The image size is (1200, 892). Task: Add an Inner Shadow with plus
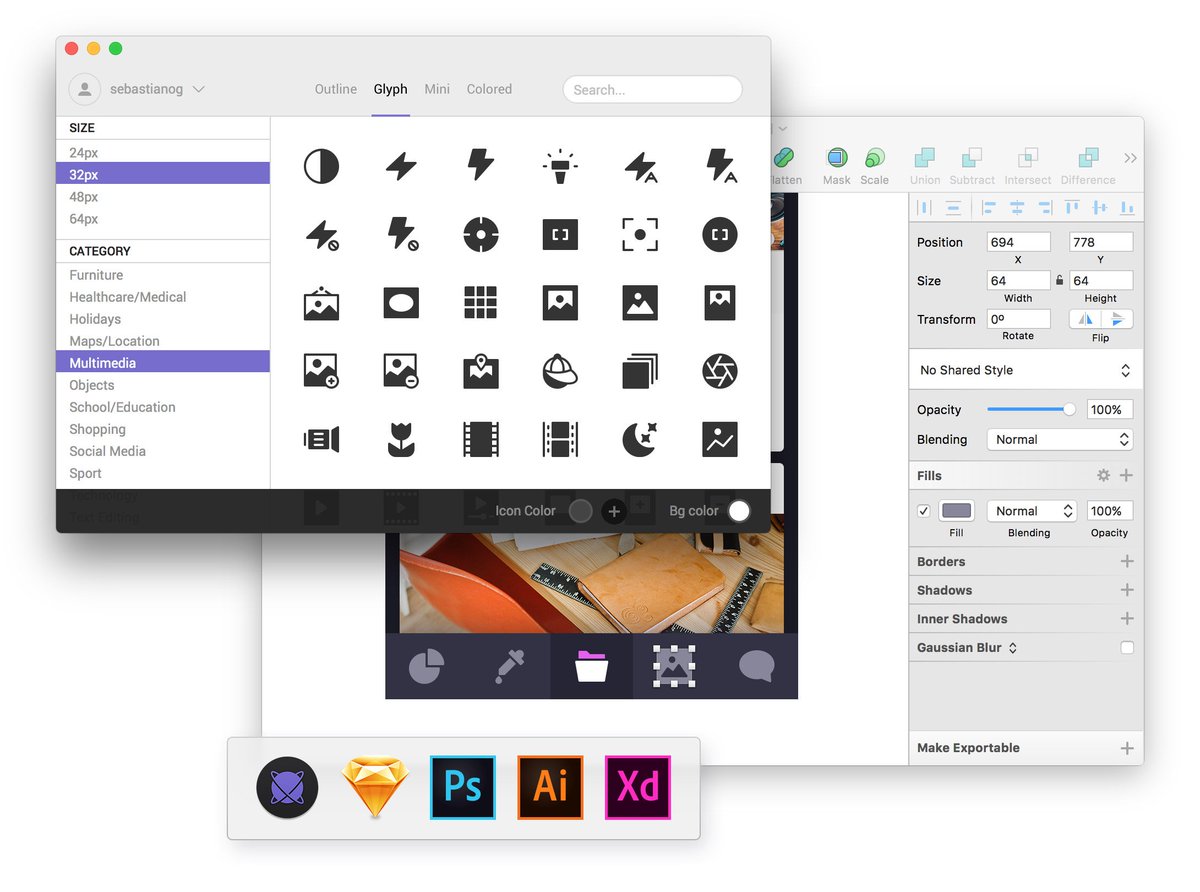pyautogui.click(x=1127, y=619)
